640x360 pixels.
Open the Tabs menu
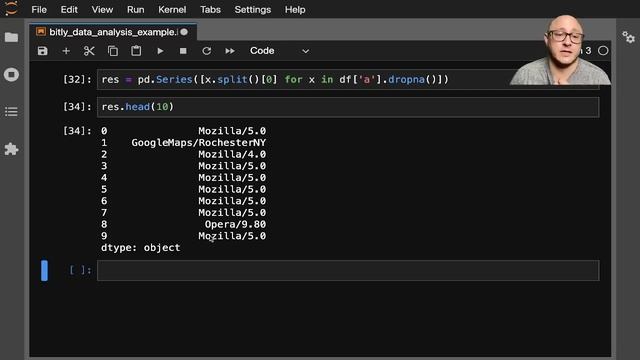click(210, 9)
